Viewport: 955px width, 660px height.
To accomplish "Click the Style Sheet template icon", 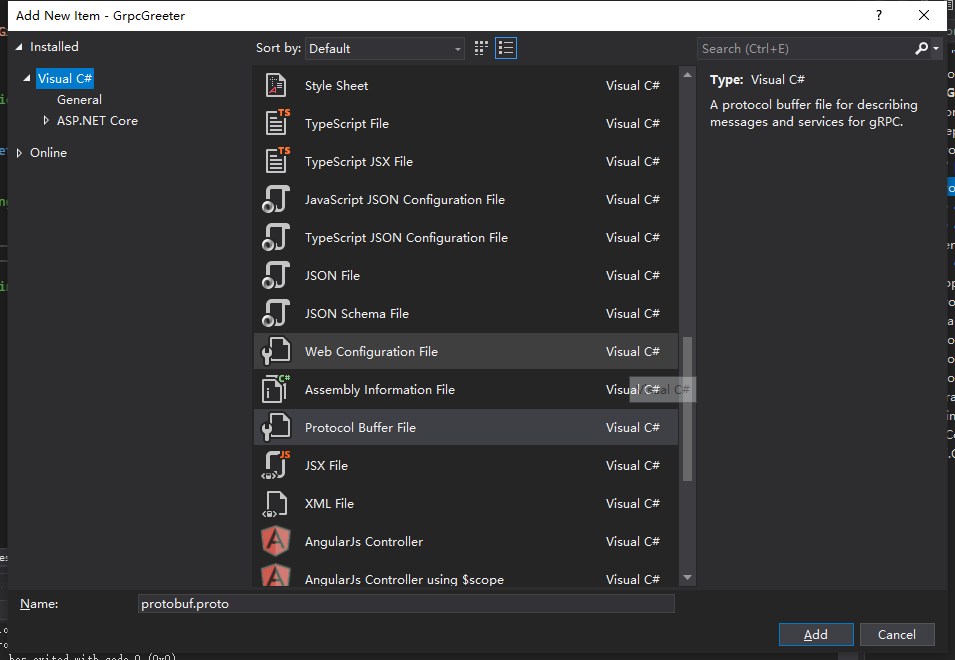I will (276, 85).
